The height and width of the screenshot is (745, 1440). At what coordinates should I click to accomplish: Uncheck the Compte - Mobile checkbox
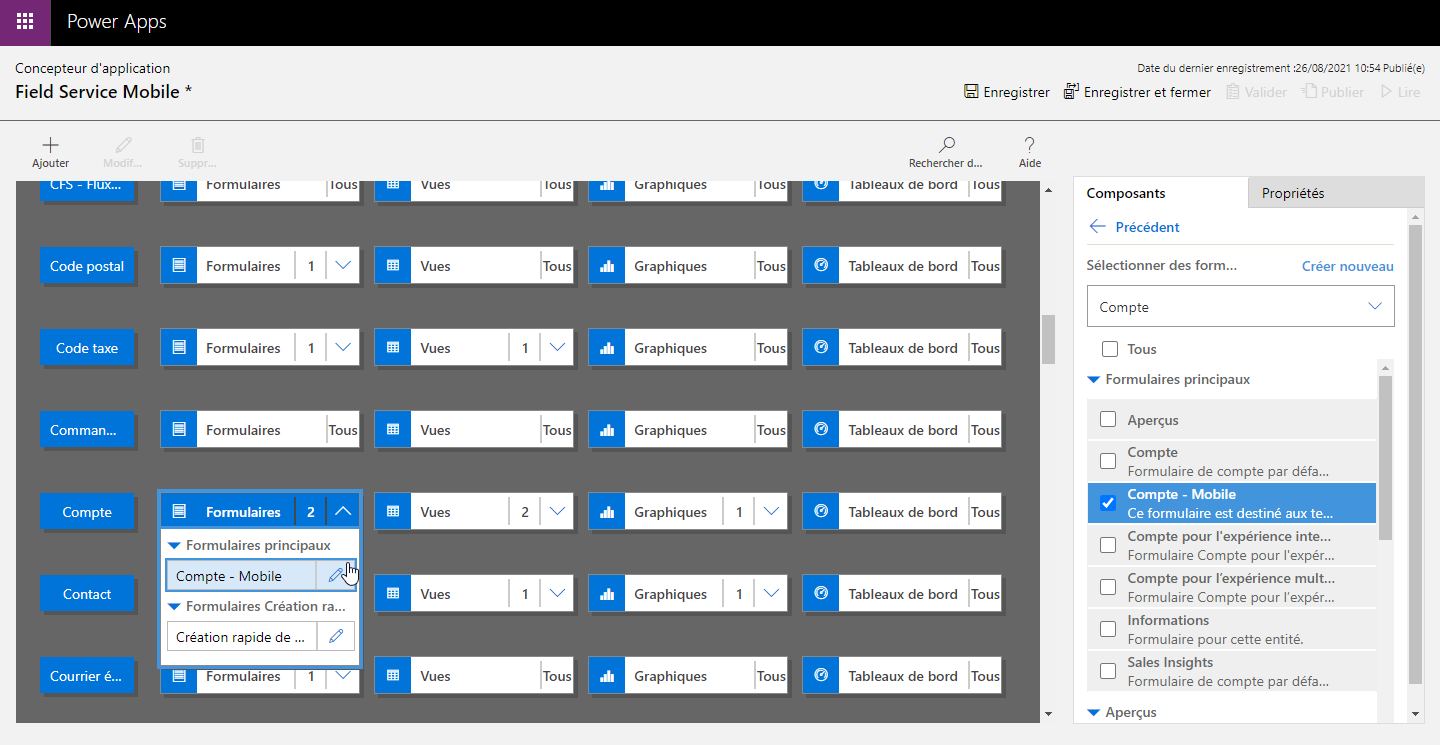pos(1108,503)
